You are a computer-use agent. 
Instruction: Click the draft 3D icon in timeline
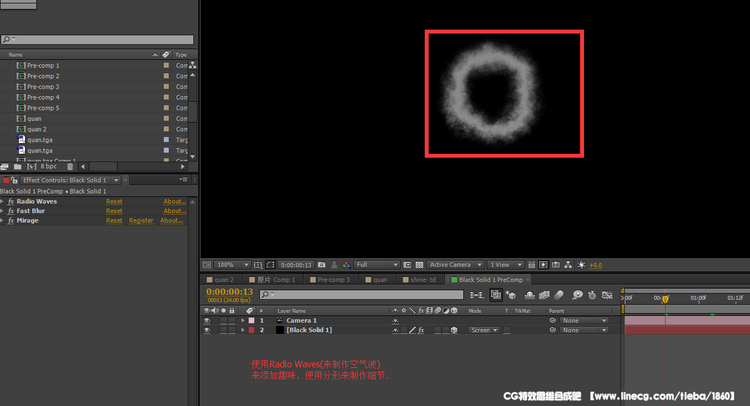coord(511,295)
